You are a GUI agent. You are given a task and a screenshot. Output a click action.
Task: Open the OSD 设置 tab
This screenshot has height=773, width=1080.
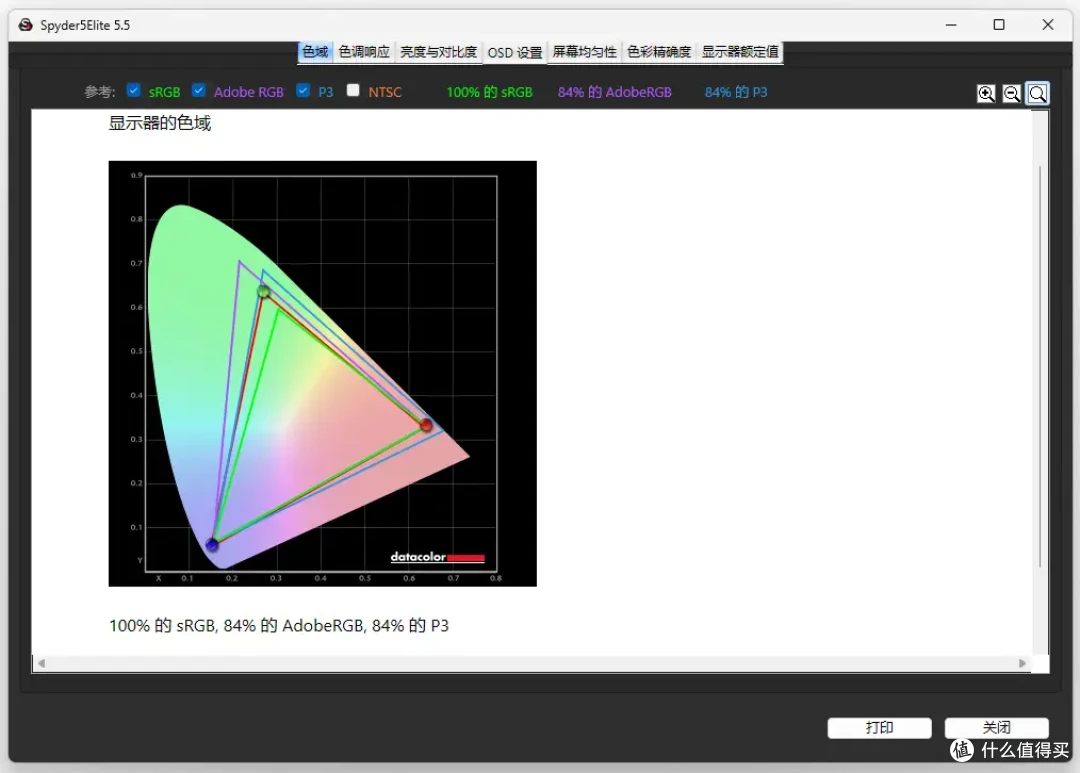(515, 52)
